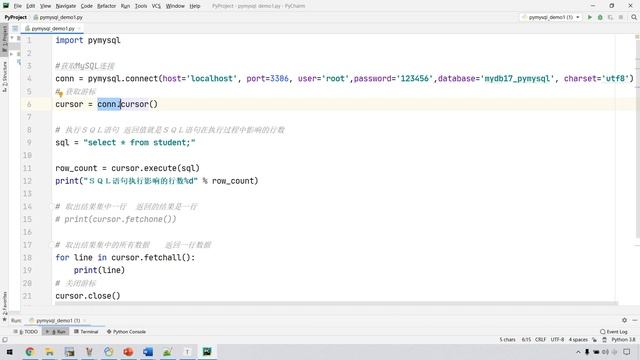The image size is (640, 360).
Task: Open Python 3.8 interpreter selector
Action: pyautogui.click(x=623, y=340)
